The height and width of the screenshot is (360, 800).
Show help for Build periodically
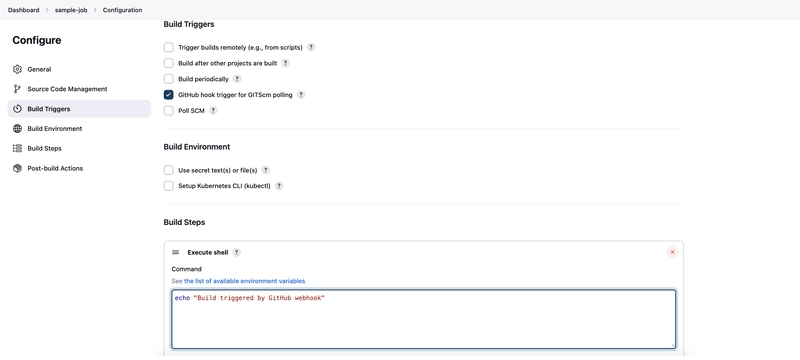point(237,79)
